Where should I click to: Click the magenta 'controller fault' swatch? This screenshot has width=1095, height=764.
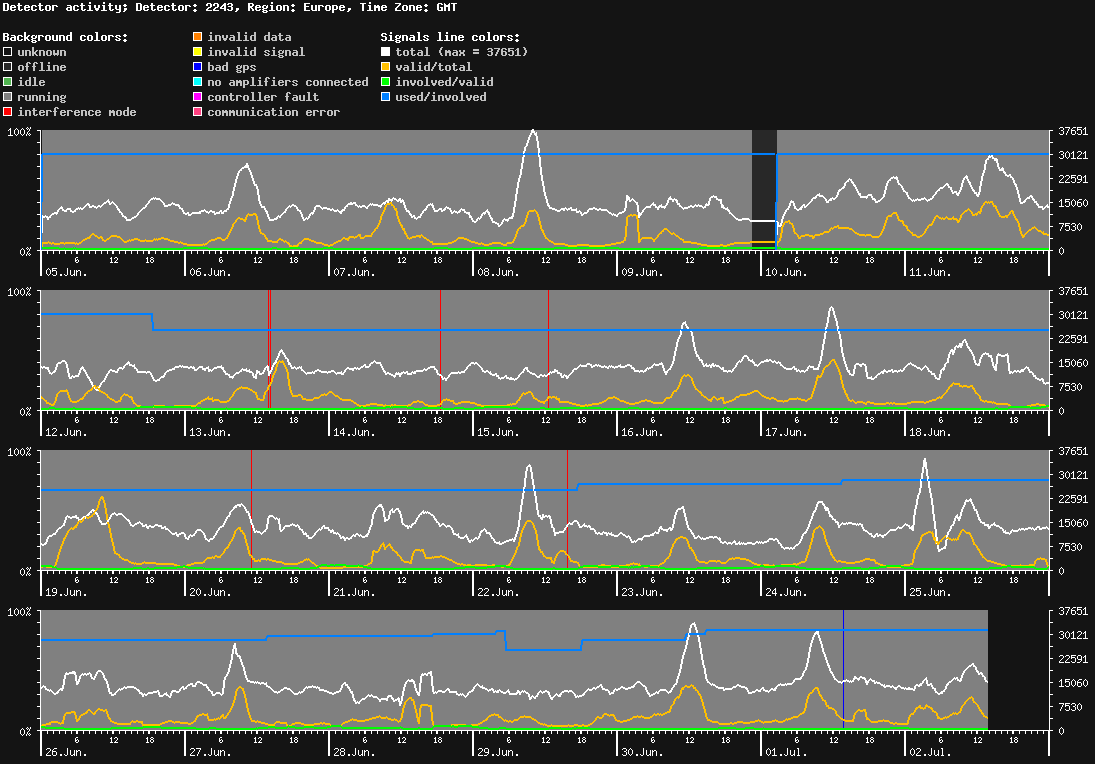[x=198, y=96]
